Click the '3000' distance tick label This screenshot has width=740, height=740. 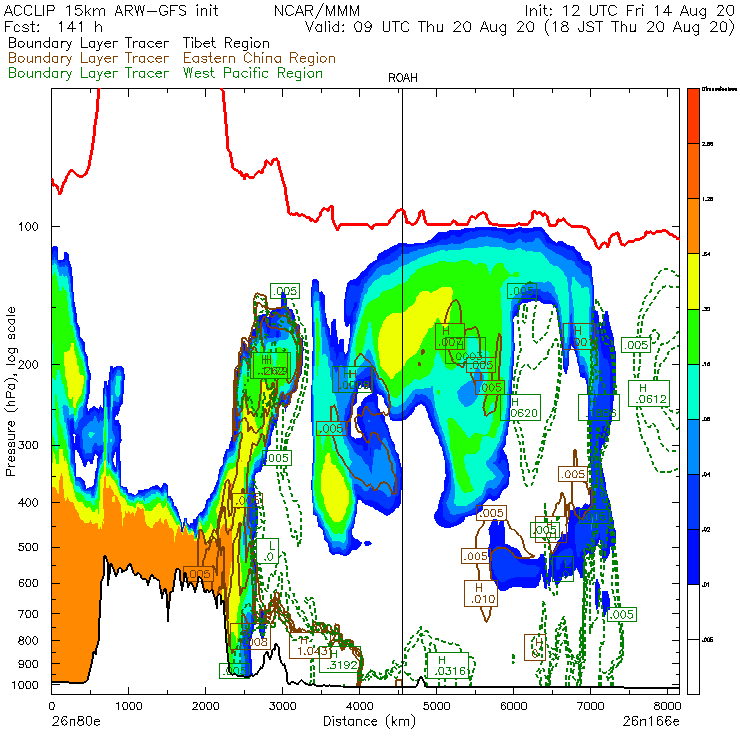[x=282, y=706]
